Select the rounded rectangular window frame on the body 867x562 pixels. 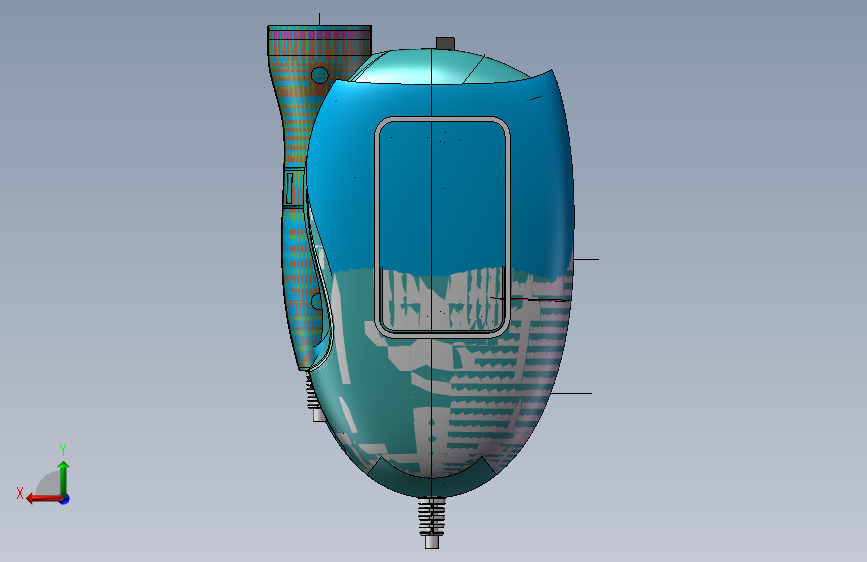(x=442, y=227)
